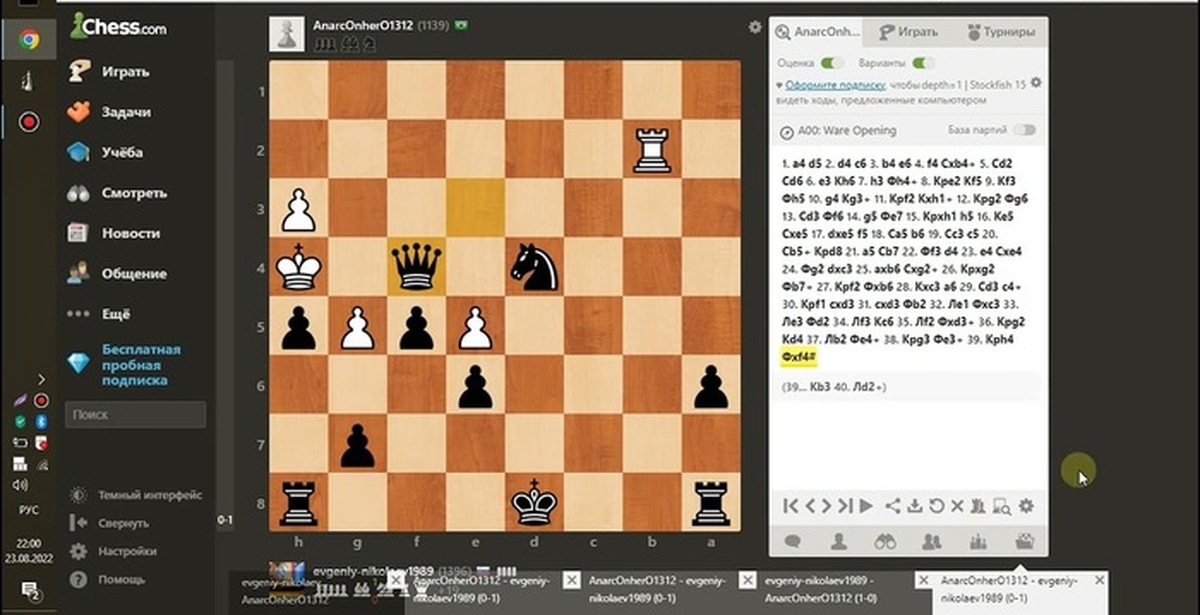Enable the База партий toggle

[1023, 130]
